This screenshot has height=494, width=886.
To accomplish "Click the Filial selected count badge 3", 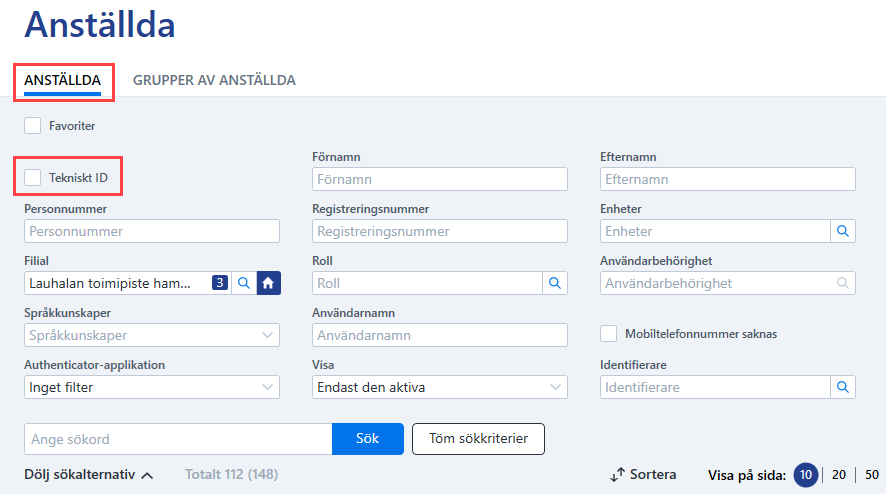I will coord(220,283).
